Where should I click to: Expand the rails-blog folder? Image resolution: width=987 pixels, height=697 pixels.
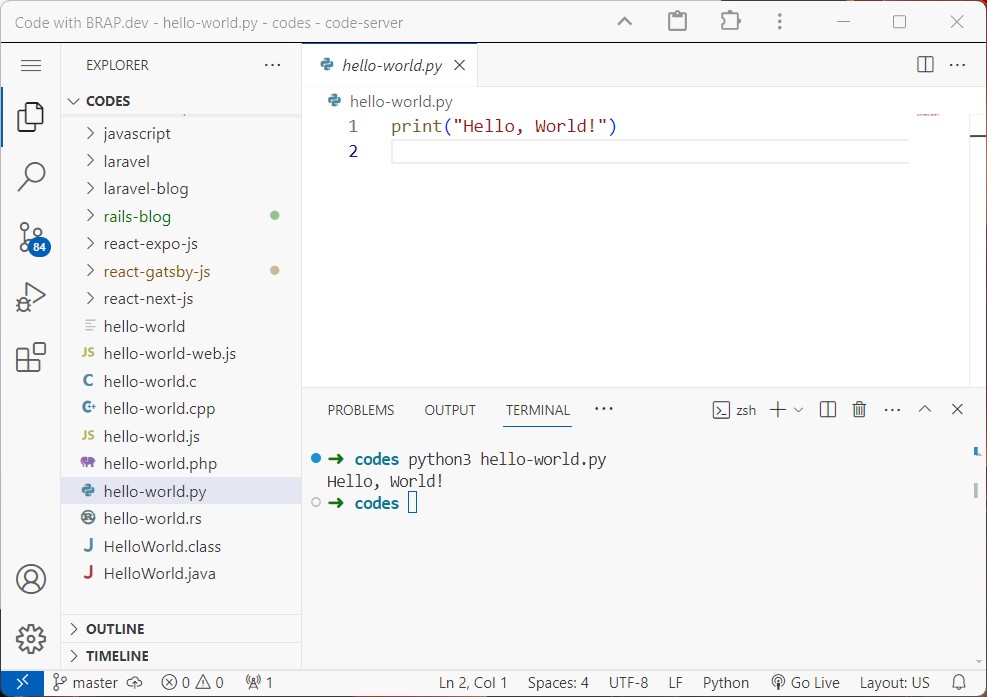[137, 216]
